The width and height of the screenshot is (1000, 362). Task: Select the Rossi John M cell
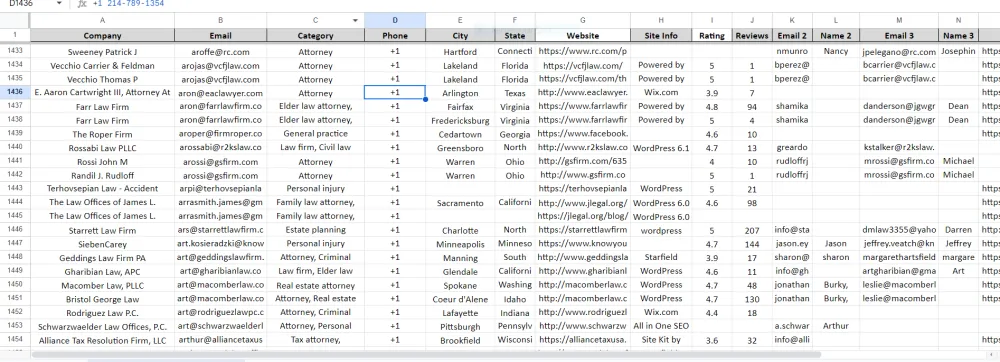102,161
